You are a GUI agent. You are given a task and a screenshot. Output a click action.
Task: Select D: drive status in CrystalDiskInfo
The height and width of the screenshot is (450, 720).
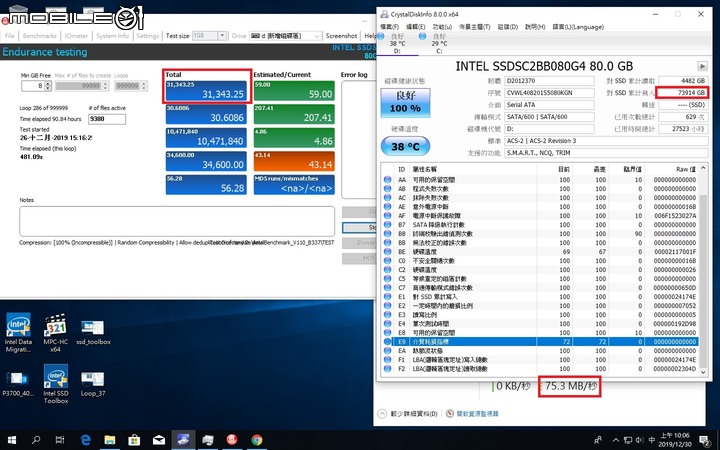coord(398,43)
